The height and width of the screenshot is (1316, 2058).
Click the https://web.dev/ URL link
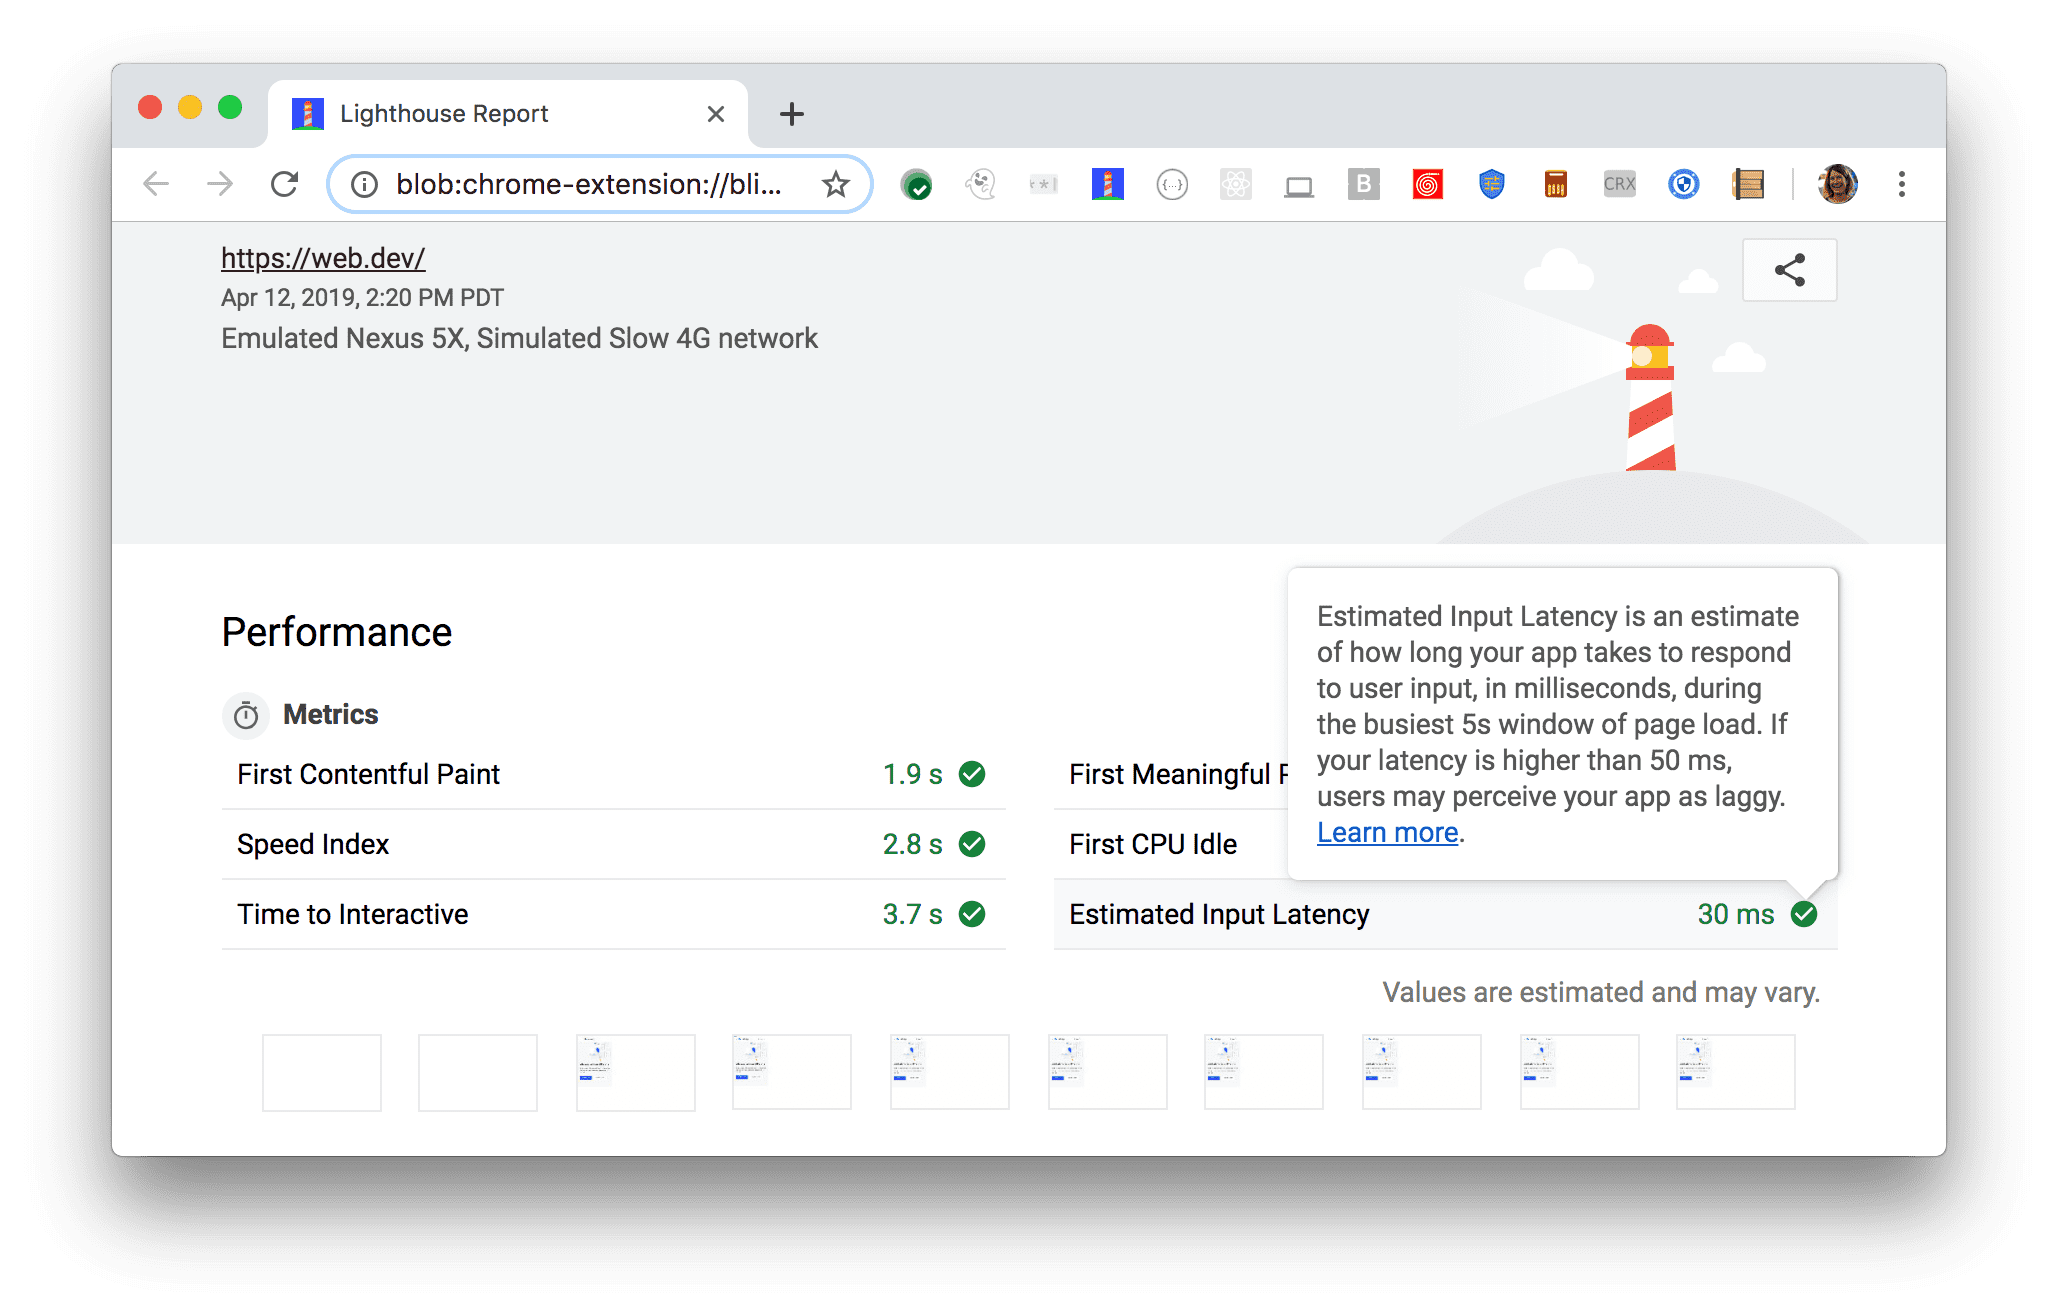[x=321, y=258]
